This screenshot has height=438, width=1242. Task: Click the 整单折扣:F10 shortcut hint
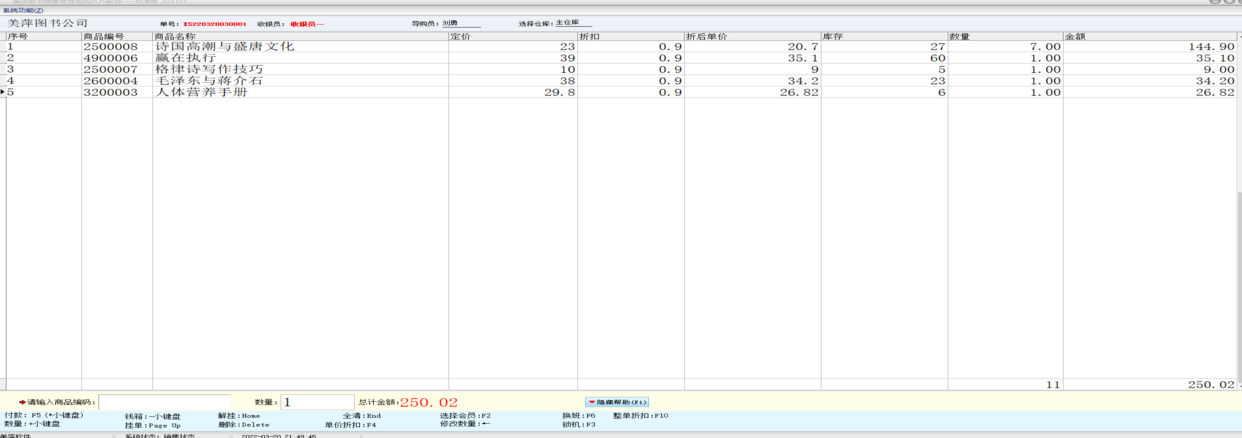coord(640,415)
